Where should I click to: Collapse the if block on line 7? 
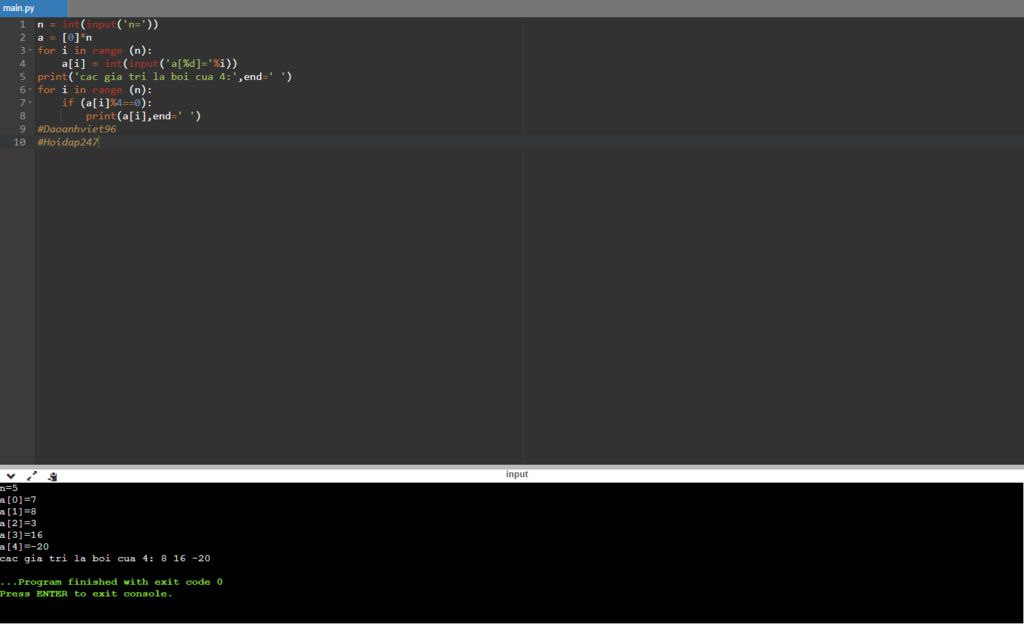(x=30, y=103)
